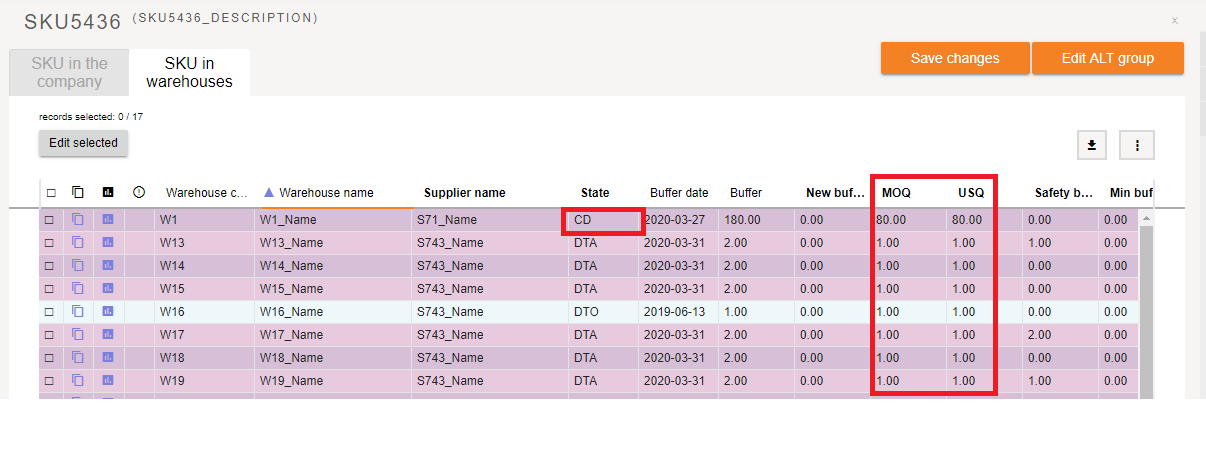This screenshot has width=1206, height=460.
Task: Open the chart icon for row W13
Action: pyautogui.click(x=108, y=242)
